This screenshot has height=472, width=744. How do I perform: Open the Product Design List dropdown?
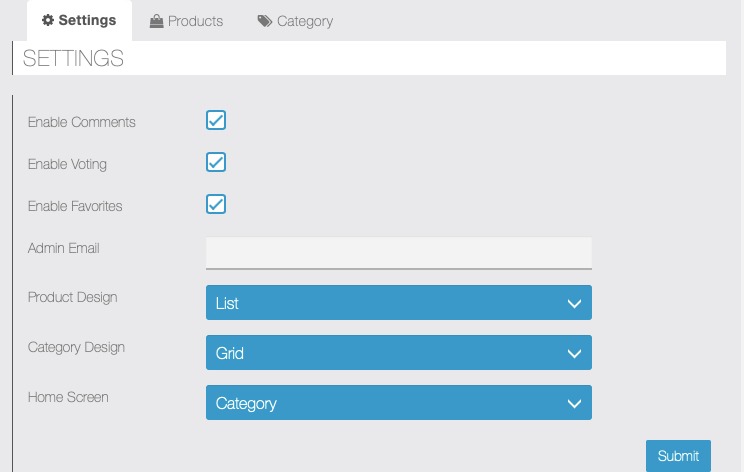[399, 303]
